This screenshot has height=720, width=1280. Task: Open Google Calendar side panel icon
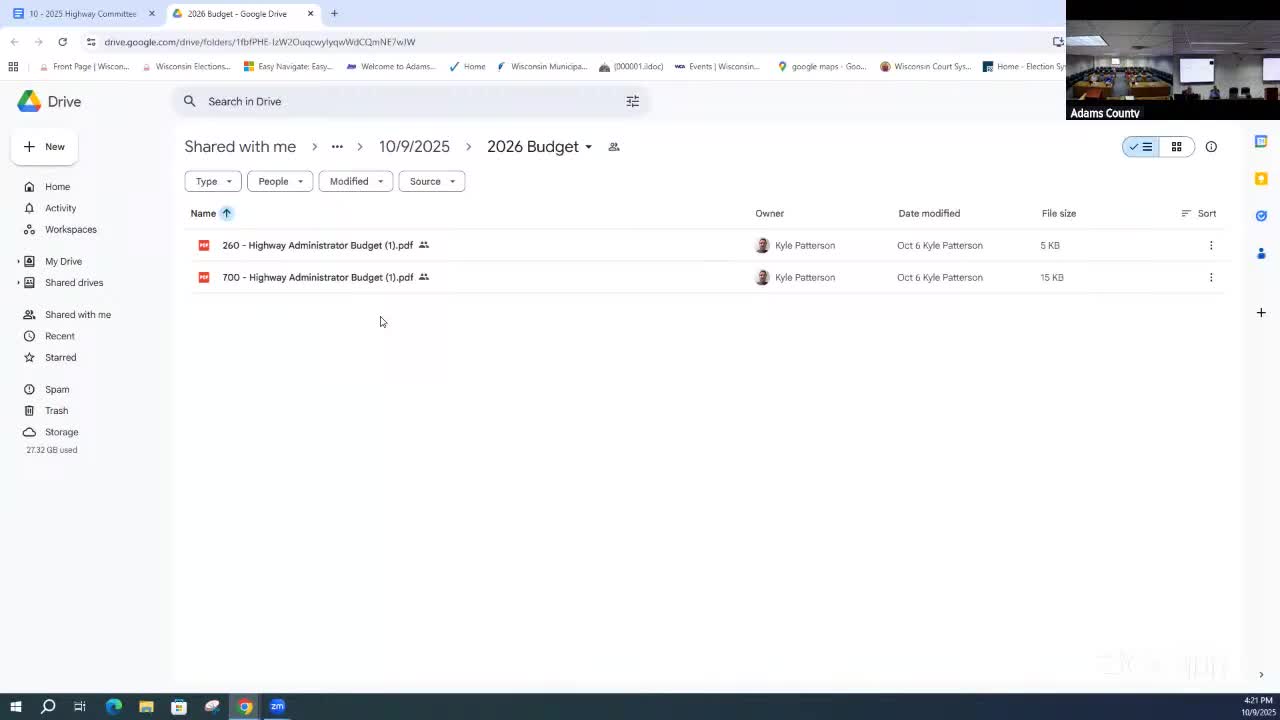click(x=1261, y=142)
